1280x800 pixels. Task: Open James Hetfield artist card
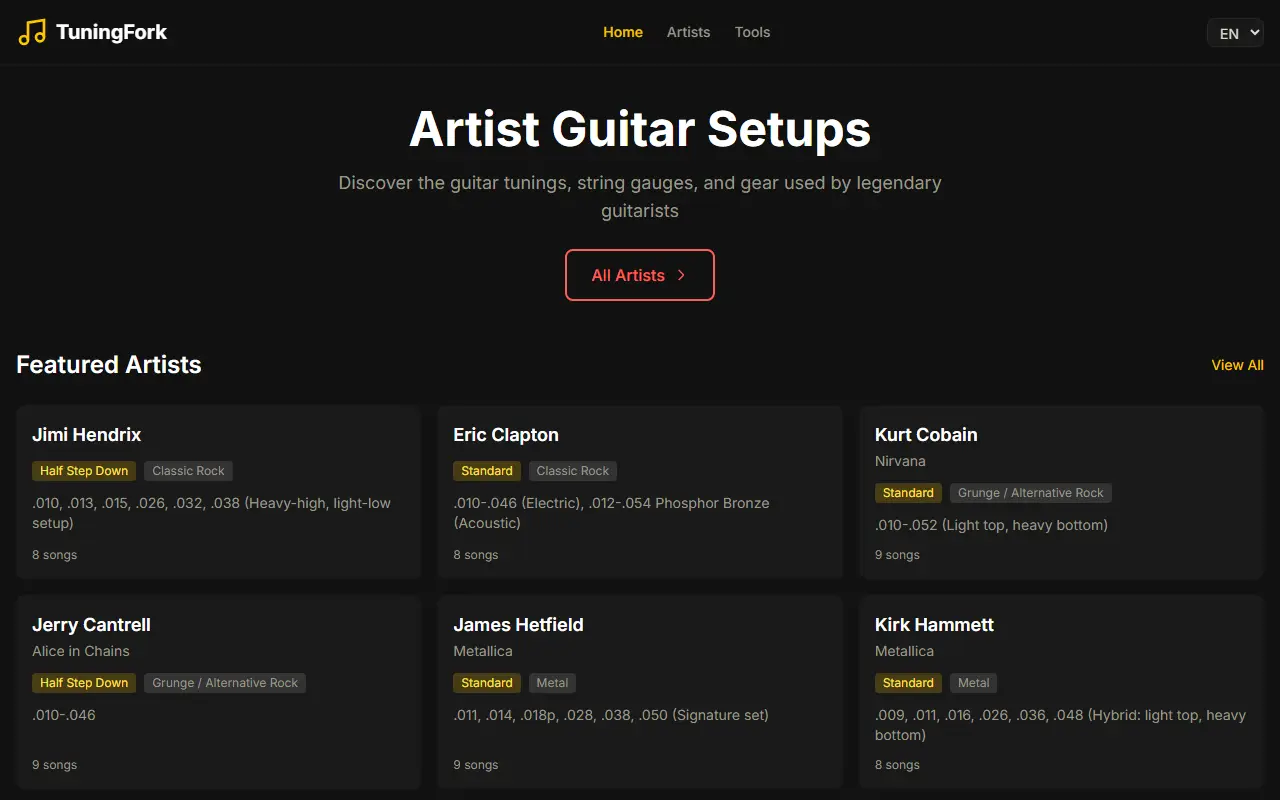[640, 692]
